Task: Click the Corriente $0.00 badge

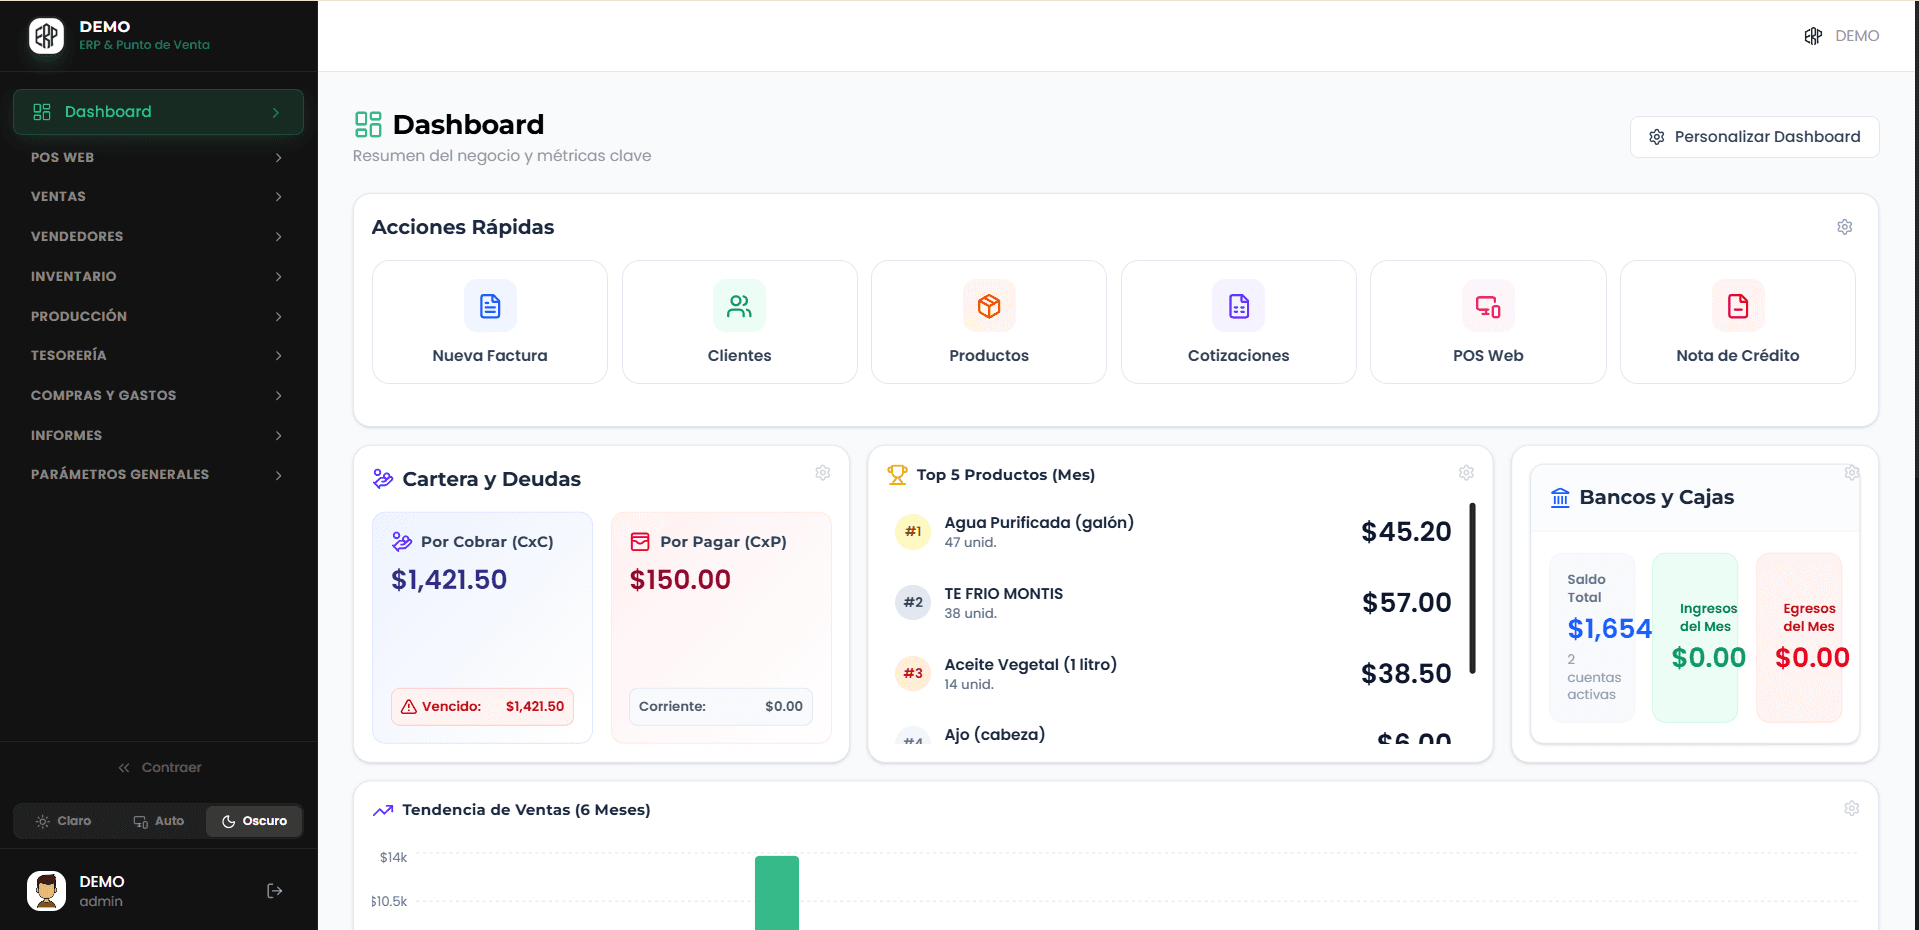Action: coord(721,707)
